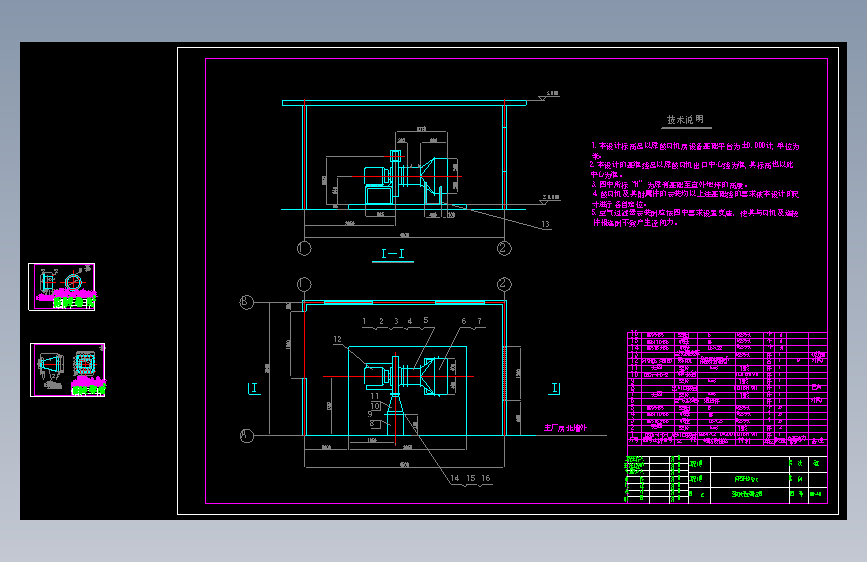This screenshot has height=562, width=867.
Task: Select part callout number 3
Action: pyautogui.click(x=396, y=321)
